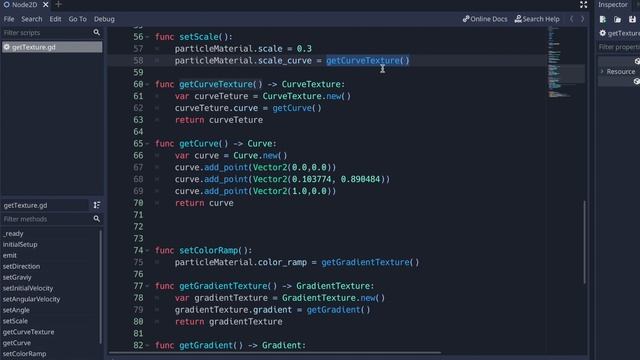Click the Filter scripts search icon
The height and width of the screenshot is (360, 640).
pyautogui.click(x=96, y=32)
